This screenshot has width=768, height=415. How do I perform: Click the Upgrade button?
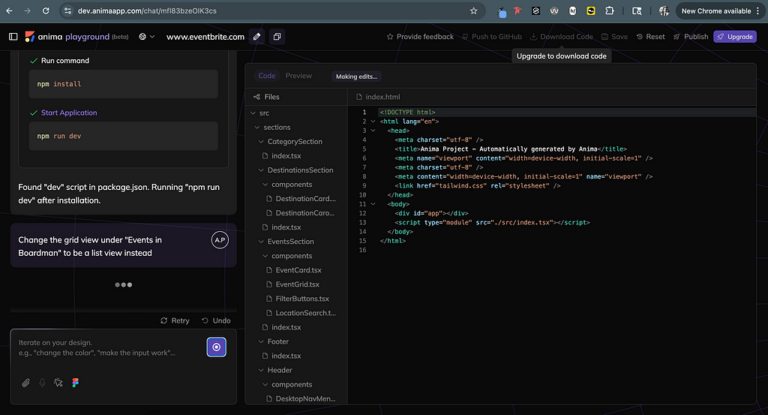click(735, 37)
